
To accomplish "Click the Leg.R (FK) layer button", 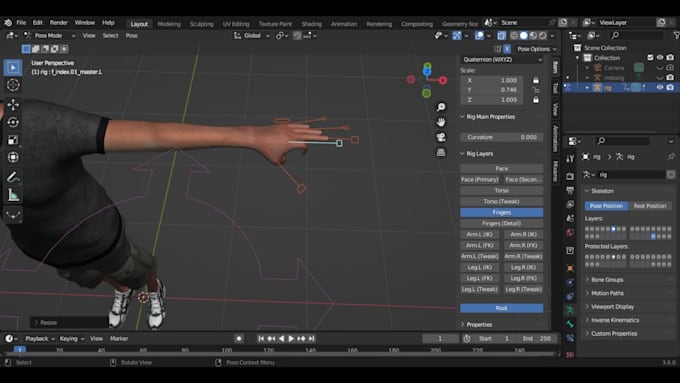I will (523, 278).
